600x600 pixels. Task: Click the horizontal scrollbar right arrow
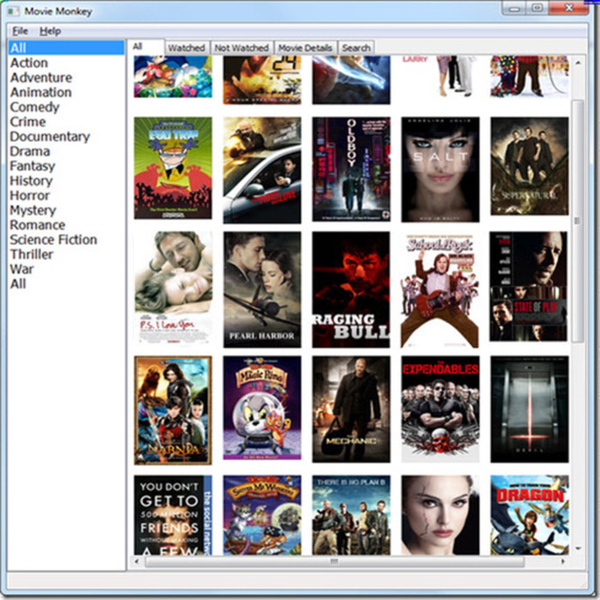pos(563,561)
